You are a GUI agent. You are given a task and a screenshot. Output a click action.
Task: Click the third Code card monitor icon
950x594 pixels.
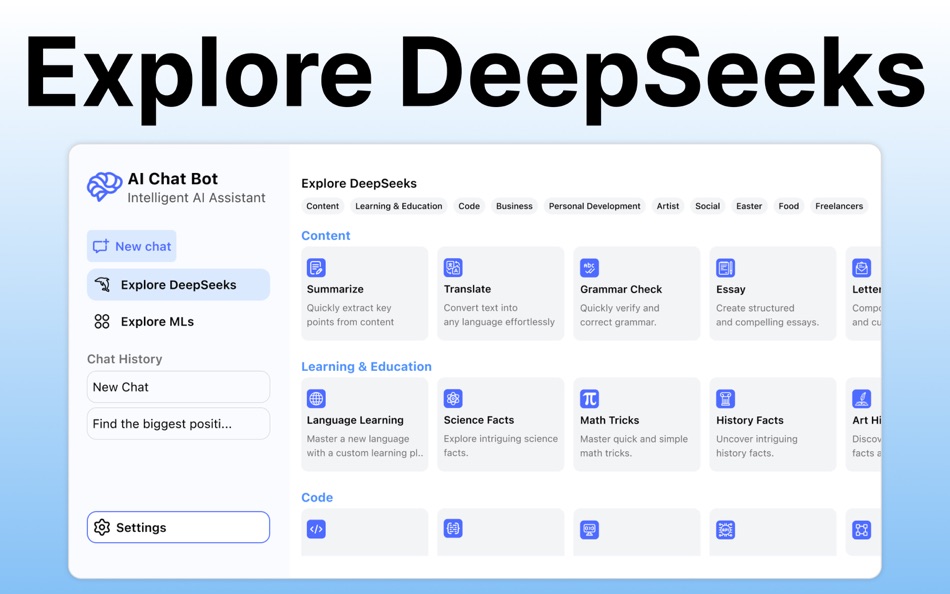tap(590, 530)
